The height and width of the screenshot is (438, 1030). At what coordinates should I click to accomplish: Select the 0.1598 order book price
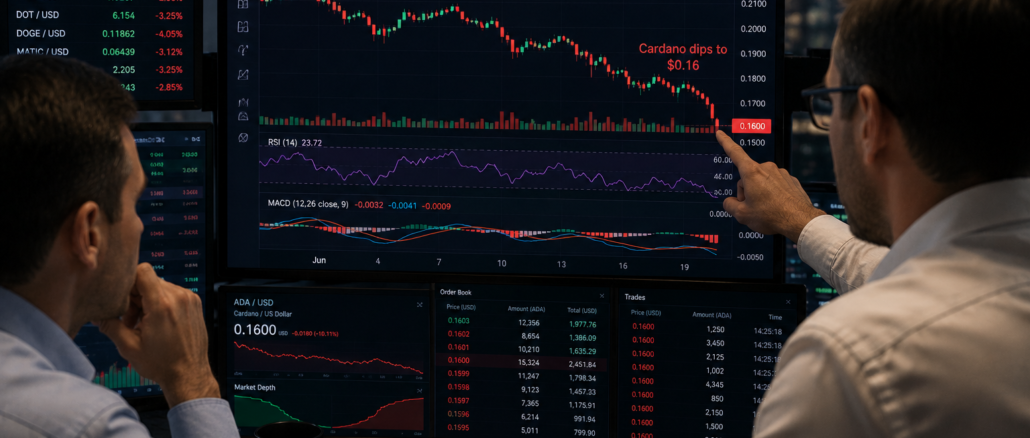[x=459, y=387]
